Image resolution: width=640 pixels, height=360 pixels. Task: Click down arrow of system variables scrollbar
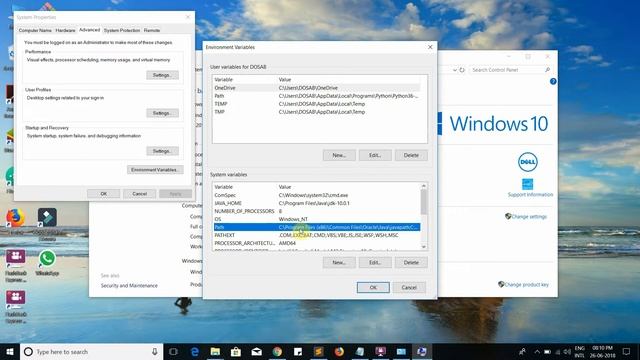click(424, 247)
